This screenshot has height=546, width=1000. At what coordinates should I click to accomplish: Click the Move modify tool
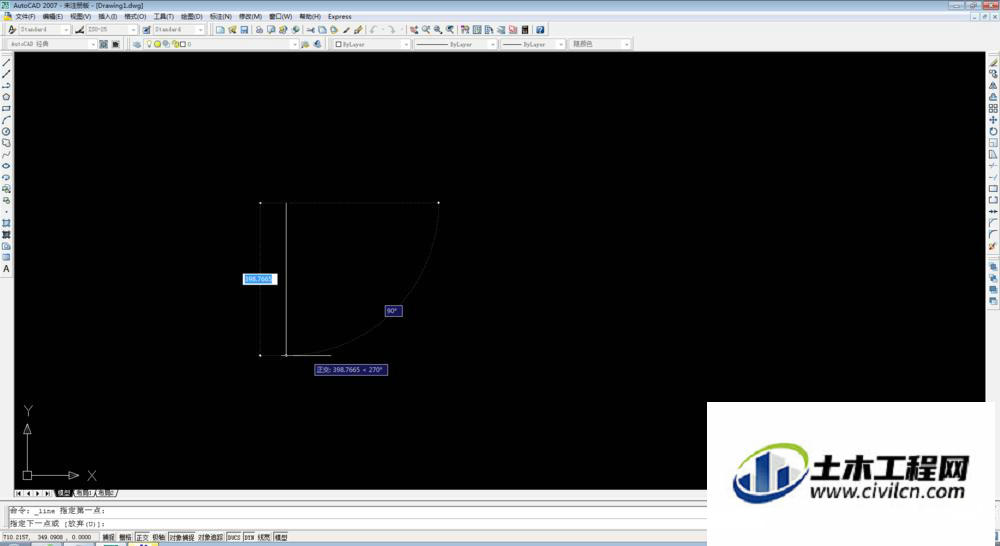[x=993, y=120]
